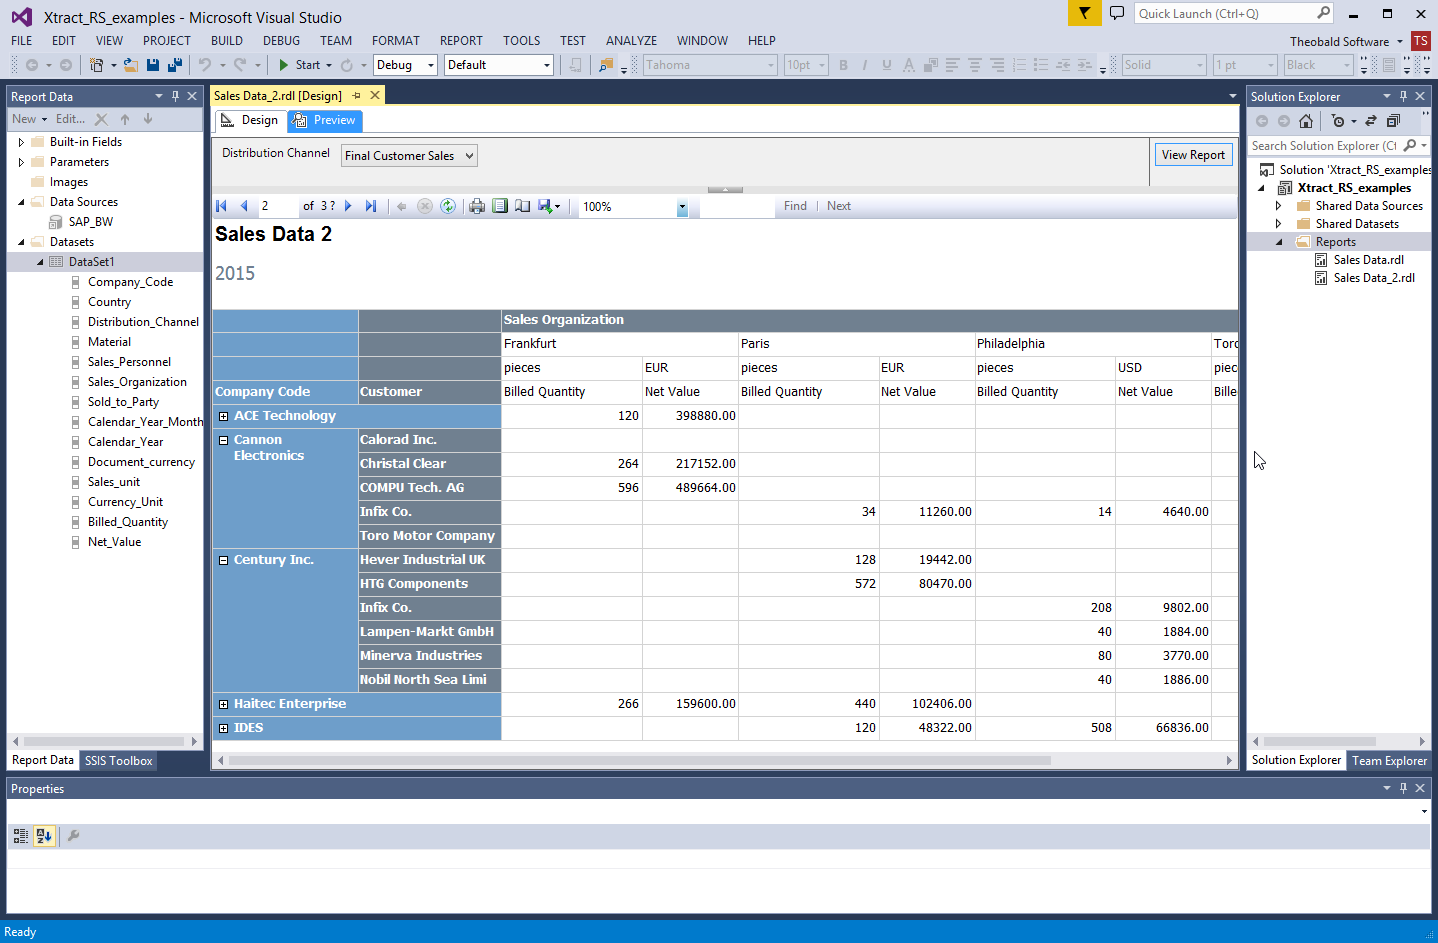Open the zoom level 100% dropdown
The height and width of the screenshot is (943, 1438).
point(682,207)
